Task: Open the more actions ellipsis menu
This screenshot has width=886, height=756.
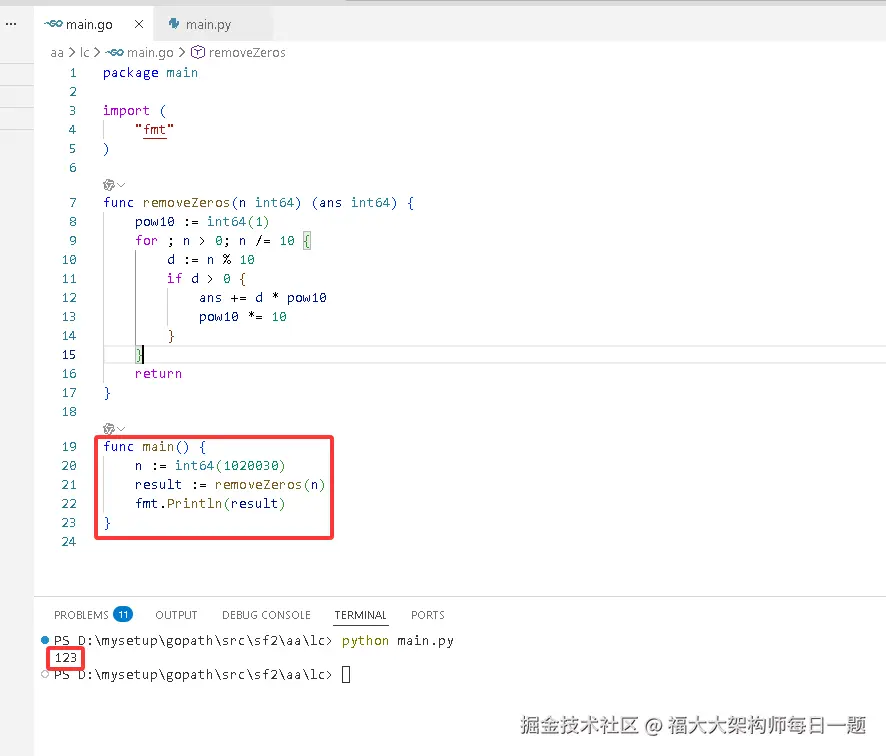Action: pyautogui.click(x=11, y=24)
